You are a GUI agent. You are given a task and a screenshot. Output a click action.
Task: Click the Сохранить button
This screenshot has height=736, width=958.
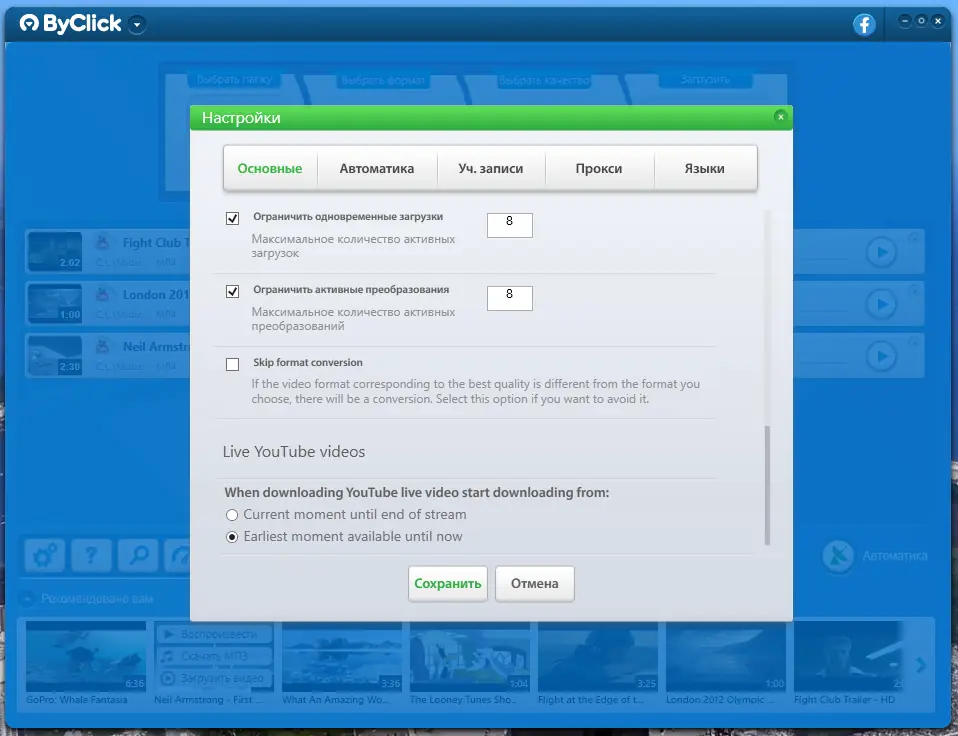tap(448, 583)
